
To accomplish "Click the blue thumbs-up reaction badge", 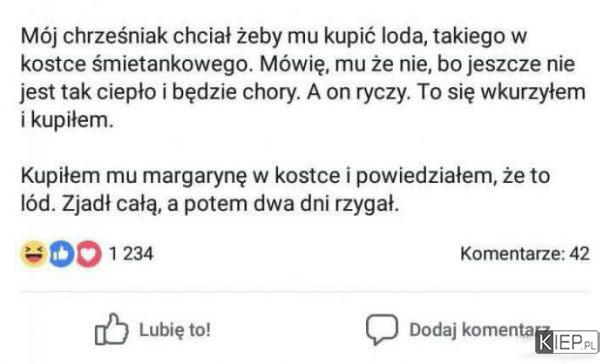I will tap(61, 254).
